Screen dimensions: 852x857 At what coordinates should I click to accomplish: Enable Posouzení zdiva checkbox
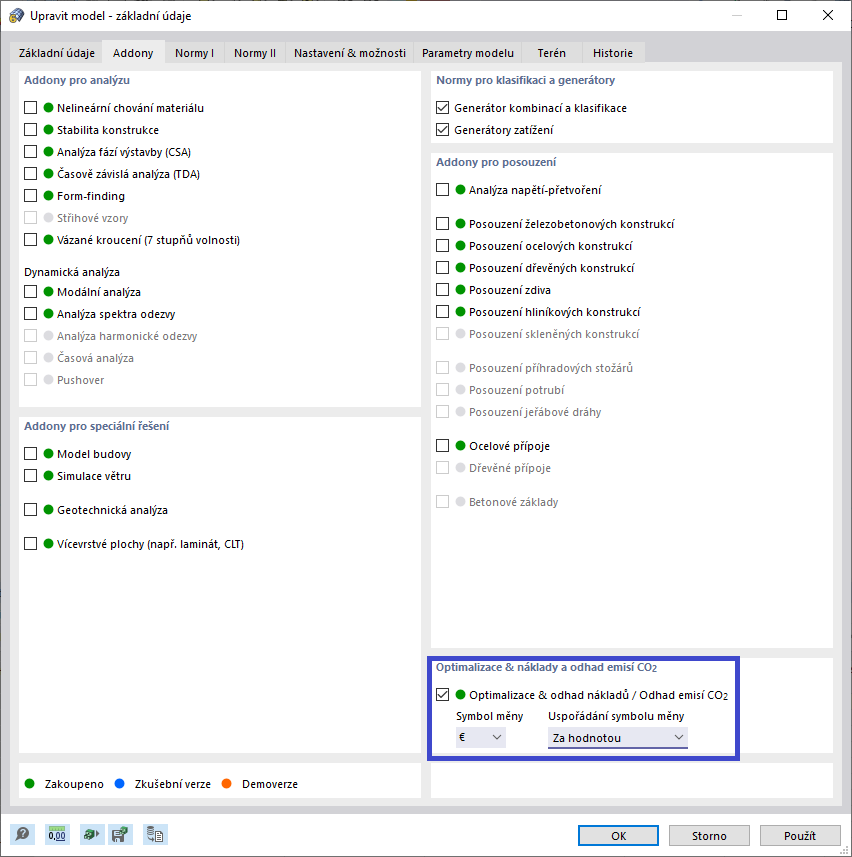443,290
